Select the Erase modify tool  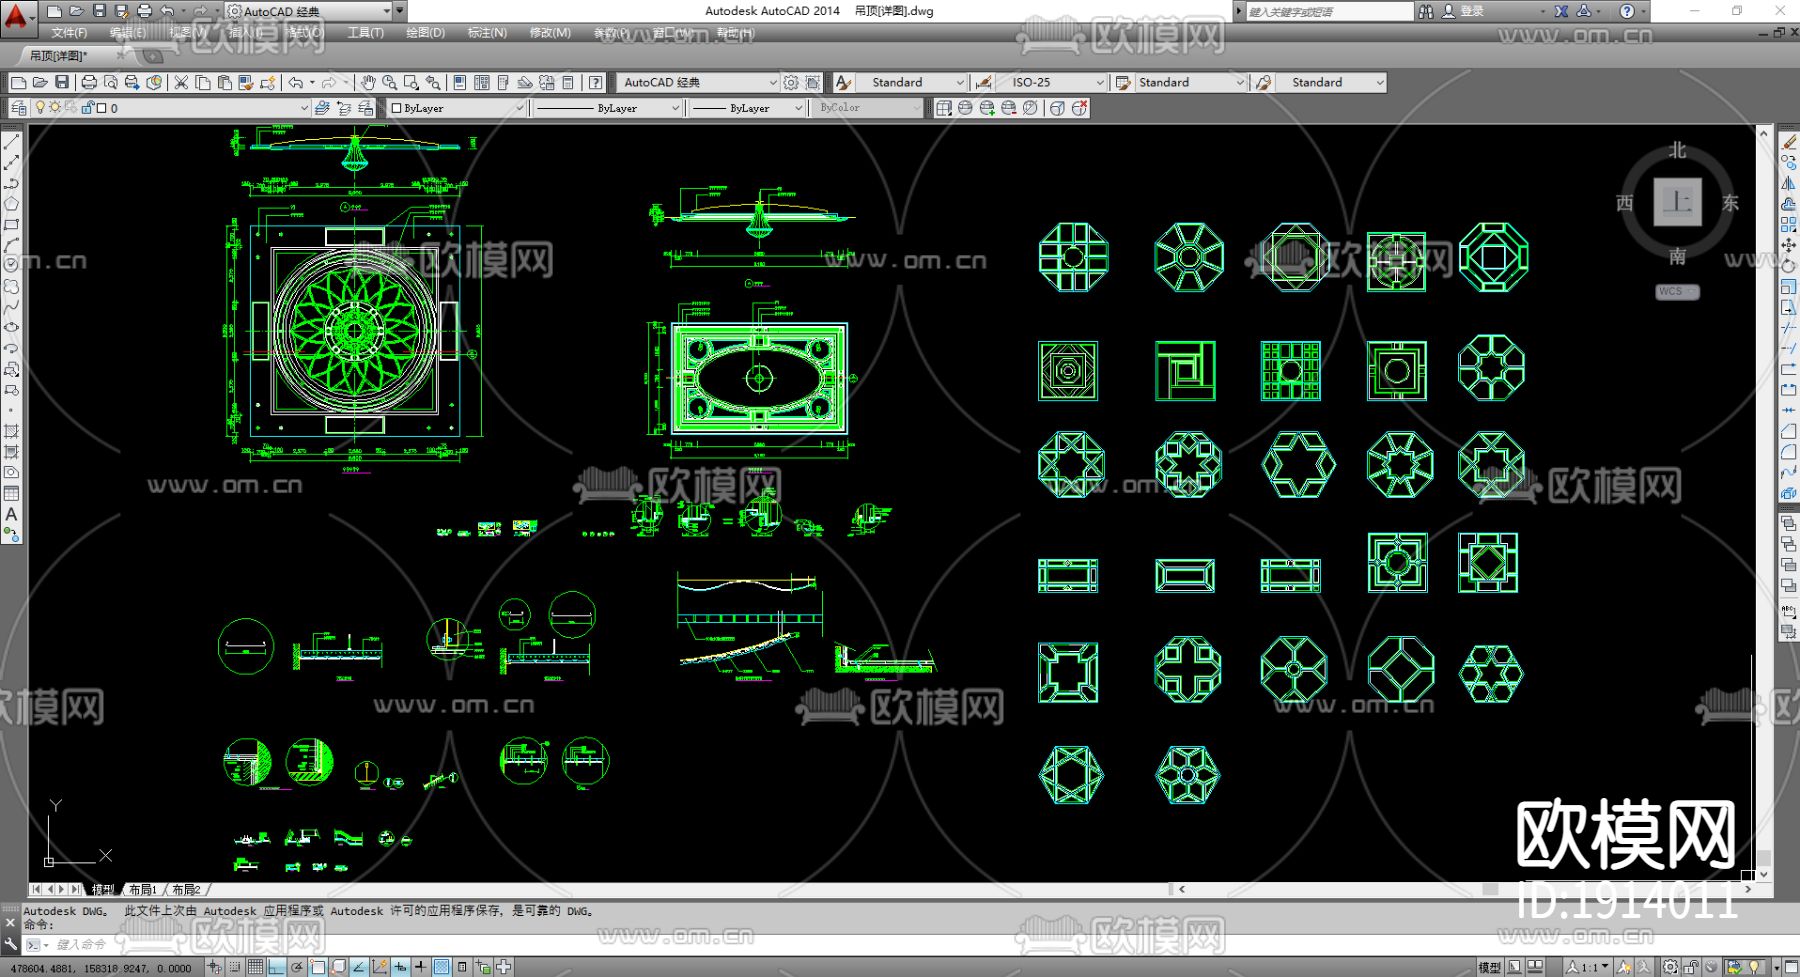1789,142
